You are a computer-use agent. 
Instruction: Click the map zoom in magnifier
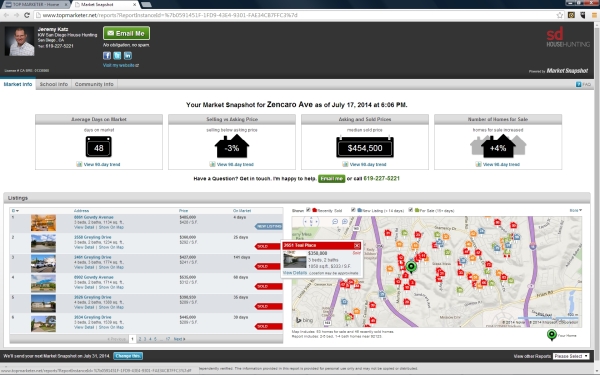pos(345,222)
